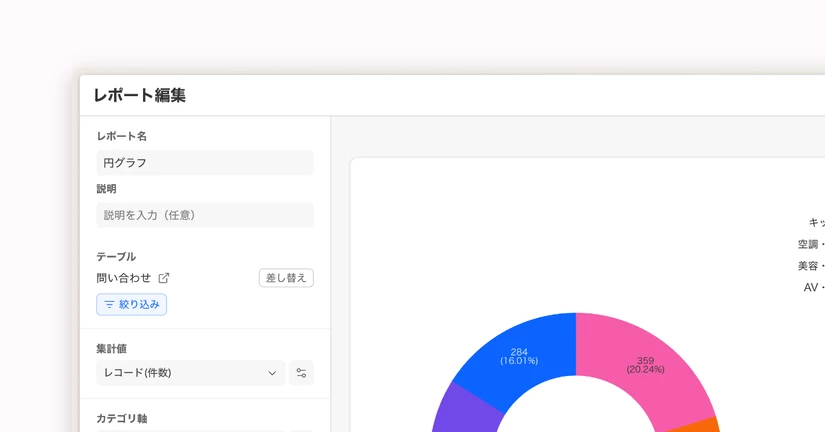This screenshot has width=825, height=432.
Task: Click the レポート編集 dialog title
Action: click(139, 95)
